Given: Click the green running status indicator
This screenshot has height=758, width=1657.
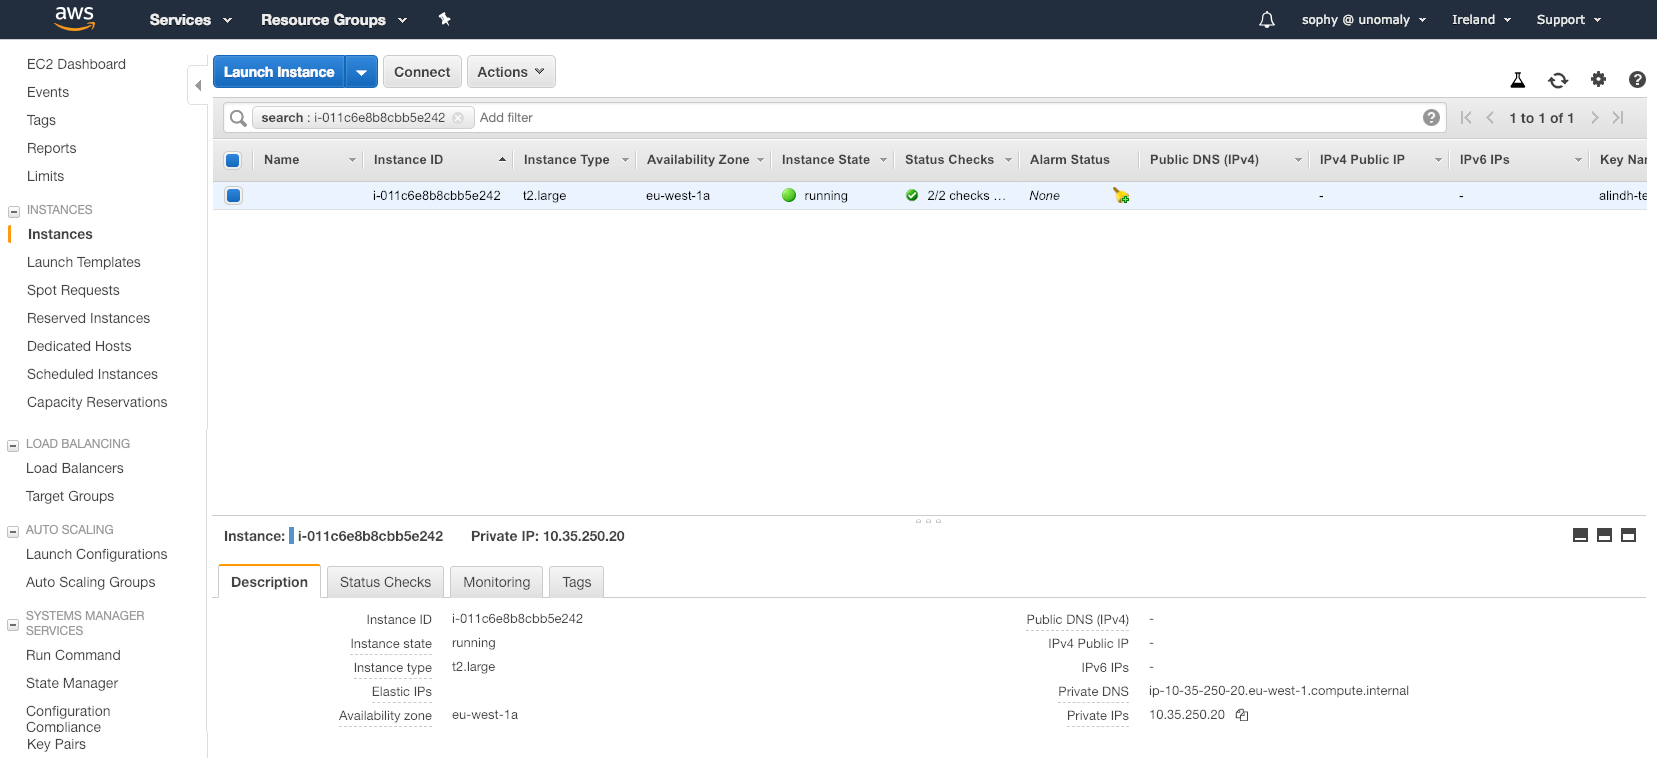Looking at the screenshot, I should [x=789, y=196].
